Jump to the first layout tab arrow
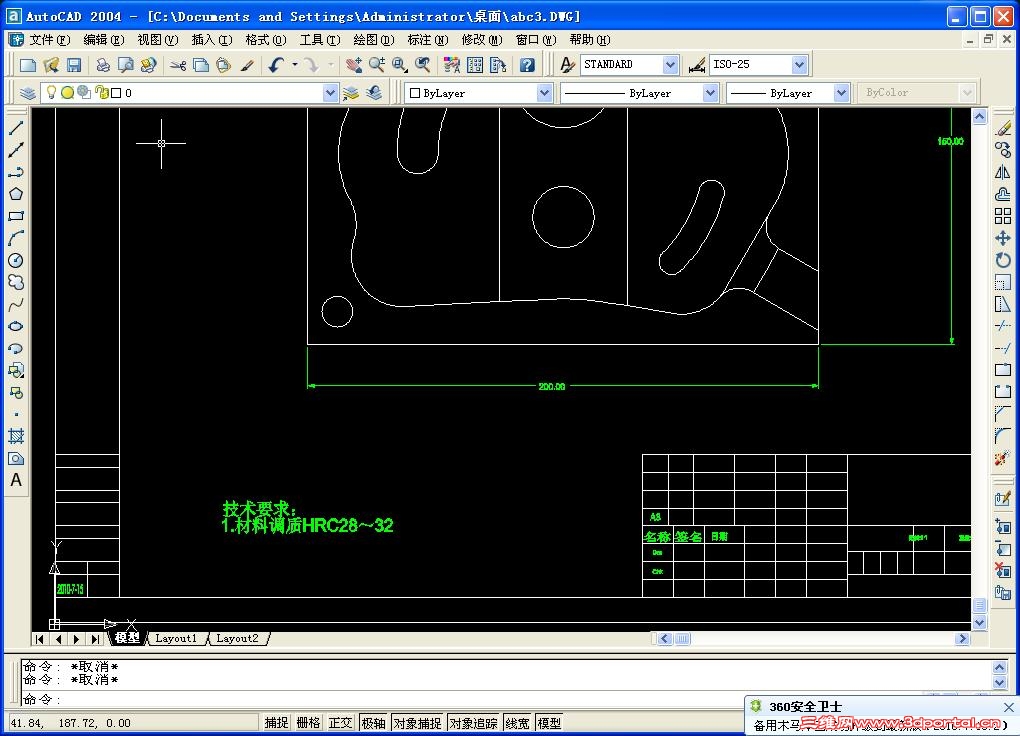 (x=40, y=639)
